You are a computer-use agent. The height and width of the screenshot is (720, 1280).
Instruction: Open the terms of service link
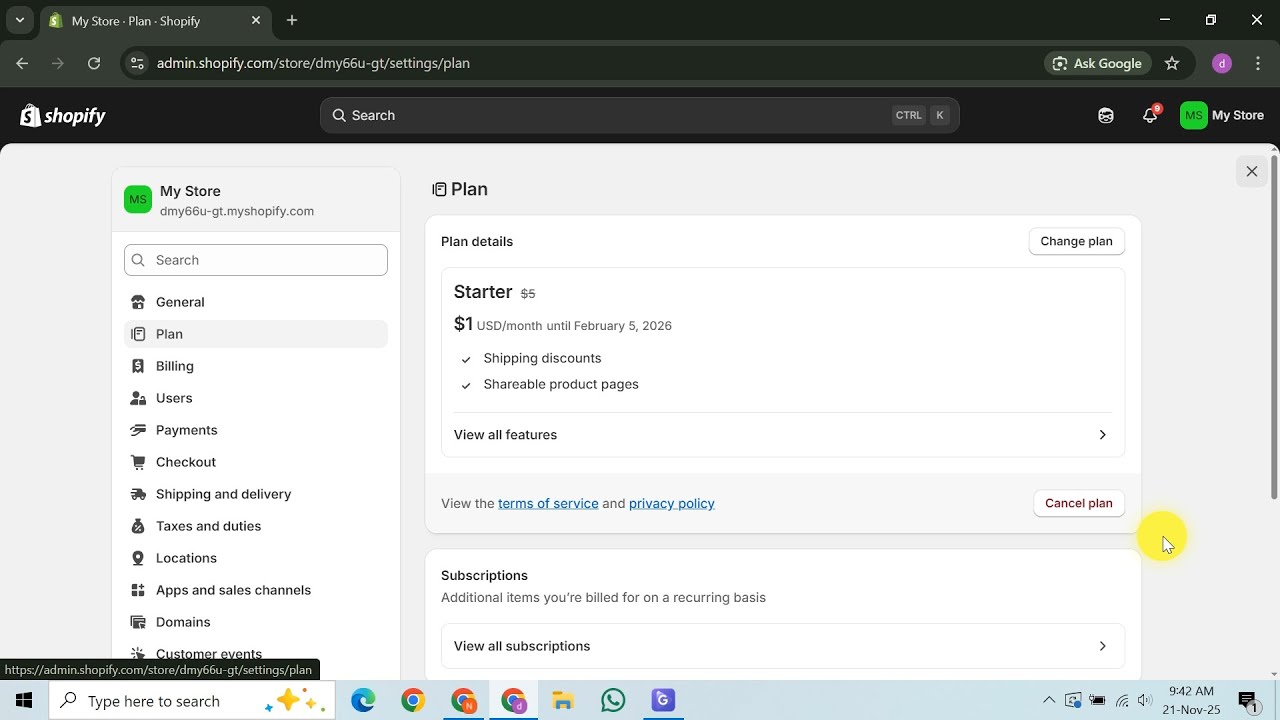(548, 503)
